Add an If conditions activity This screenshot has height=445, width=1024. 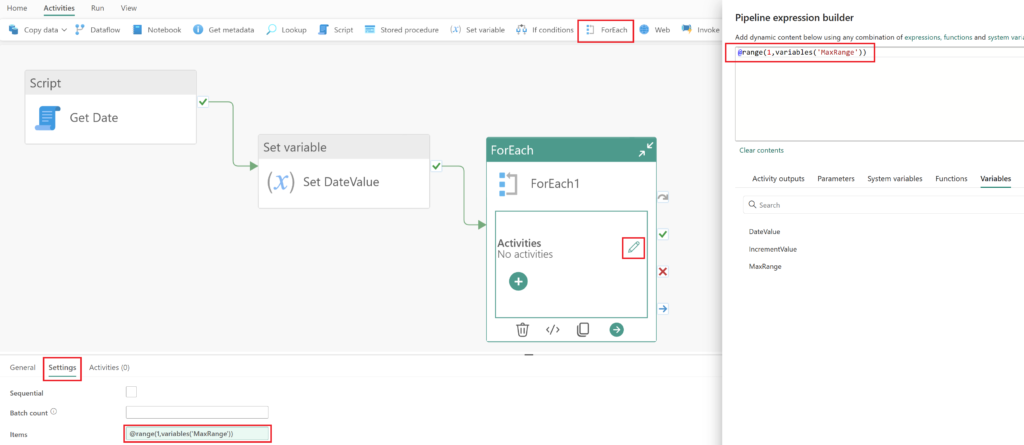(x=543, y=30)
